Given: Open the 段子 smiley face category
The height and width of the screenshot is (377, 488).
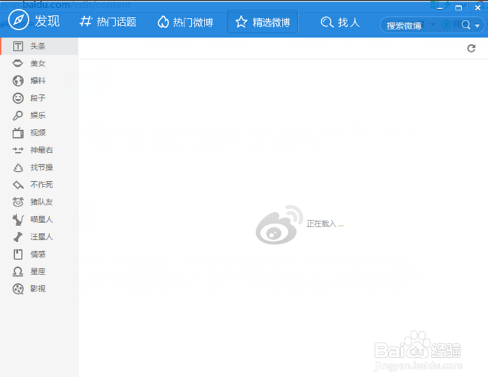Looking at the screenshot, I should pyautogui.click(x=18, y=98).
